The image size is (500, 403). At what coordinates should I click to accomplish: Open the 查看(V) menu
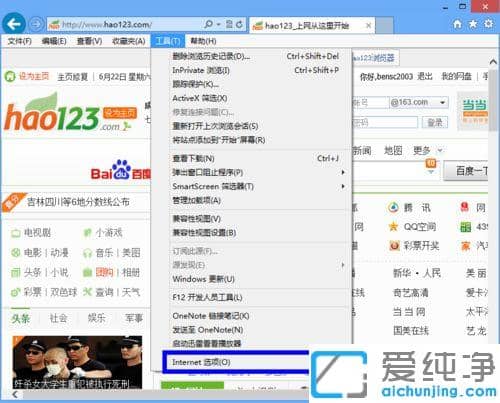click(x=89, y=41)
